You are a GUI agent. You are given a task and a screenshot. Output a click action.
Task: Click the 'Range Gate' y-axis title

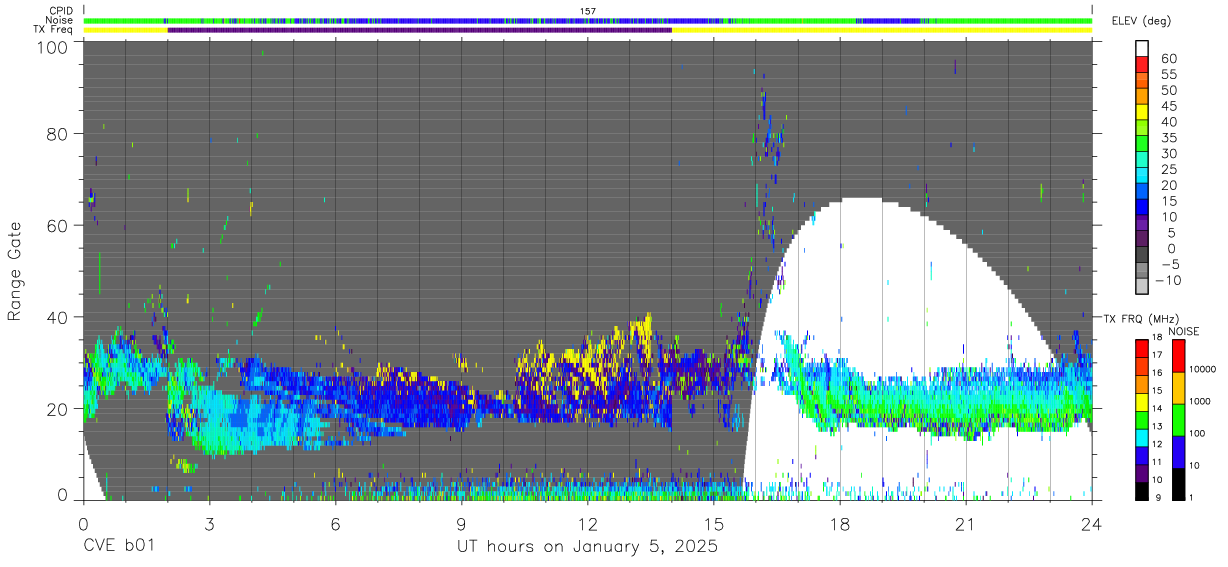(x=15, y=272)
